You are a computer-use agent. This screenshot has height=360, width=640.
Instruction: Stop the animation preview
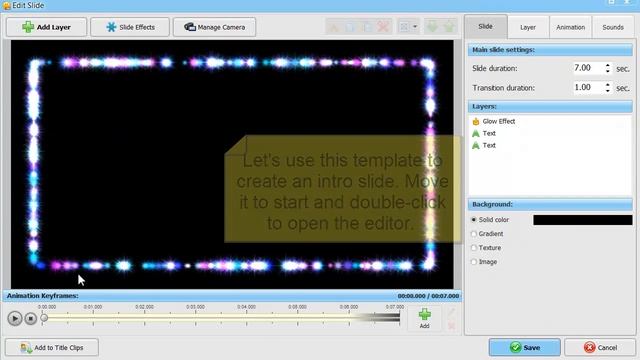point(31,318)
